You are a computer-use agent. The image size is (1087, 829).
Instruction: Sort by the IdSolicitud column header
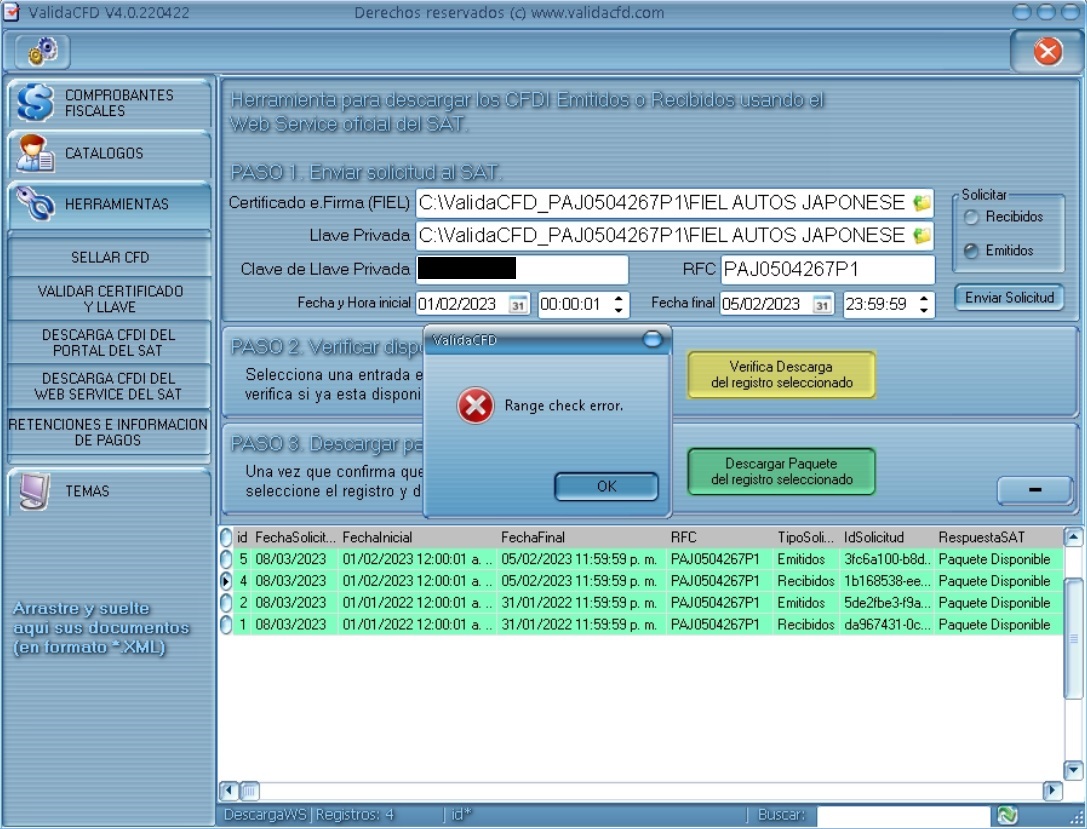pyautogui.click(x=888, y=537)
